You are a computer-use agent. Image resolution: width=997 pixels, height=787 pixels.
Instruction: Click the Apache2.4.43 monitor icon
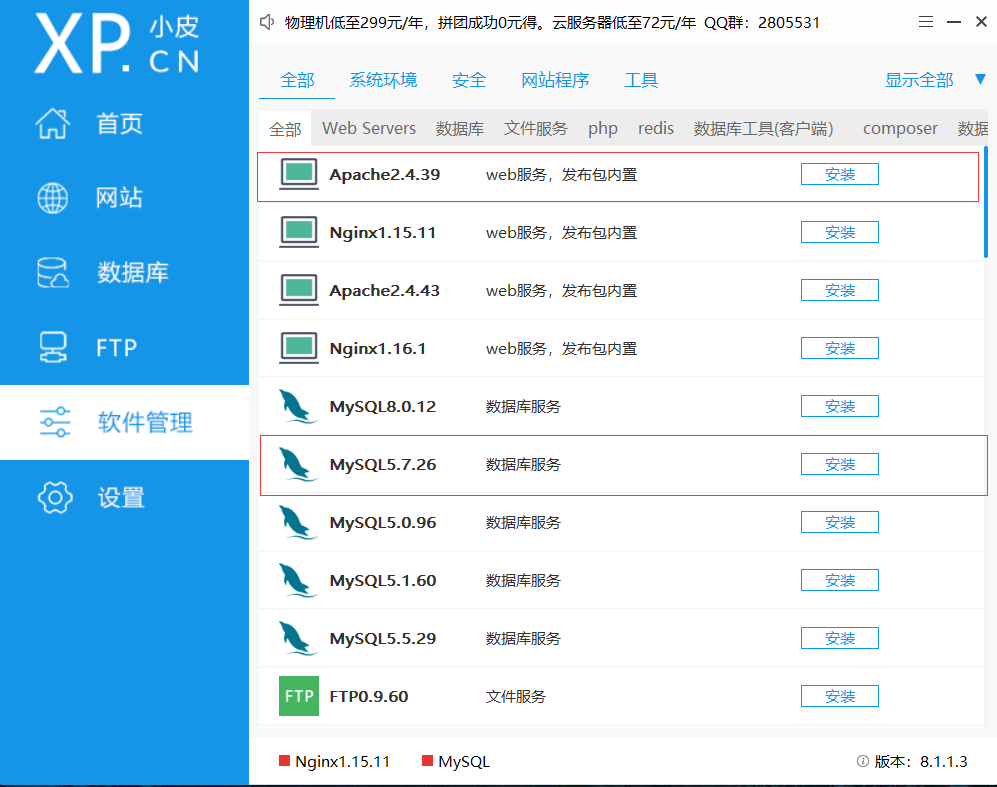[x=299, y=290]
